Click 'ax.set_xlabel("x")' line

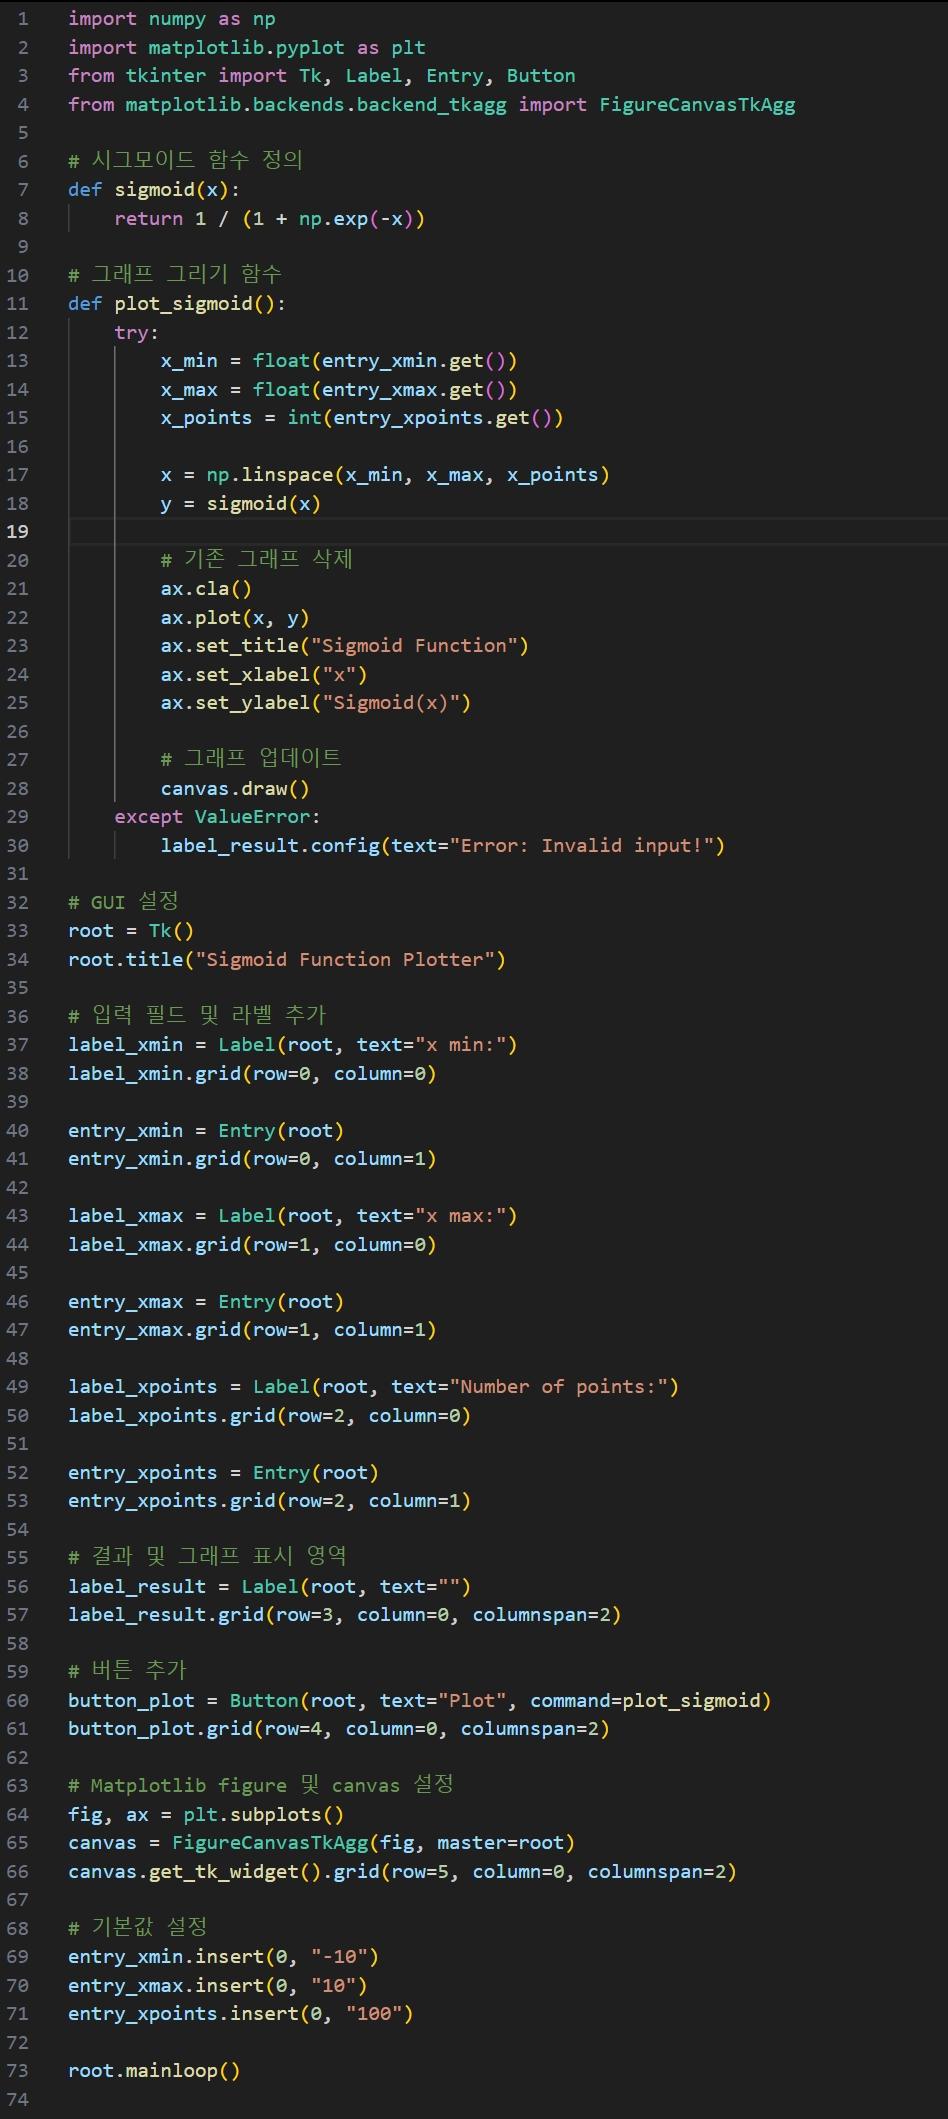(264, 674)
